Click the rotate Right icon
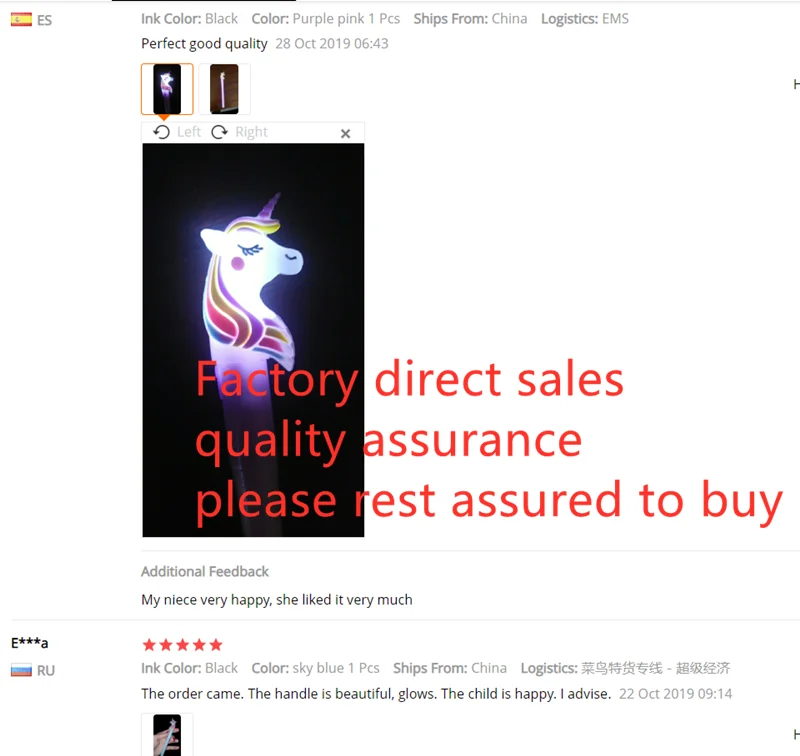The height and width of the screenshot is (756, 800). 219,132
